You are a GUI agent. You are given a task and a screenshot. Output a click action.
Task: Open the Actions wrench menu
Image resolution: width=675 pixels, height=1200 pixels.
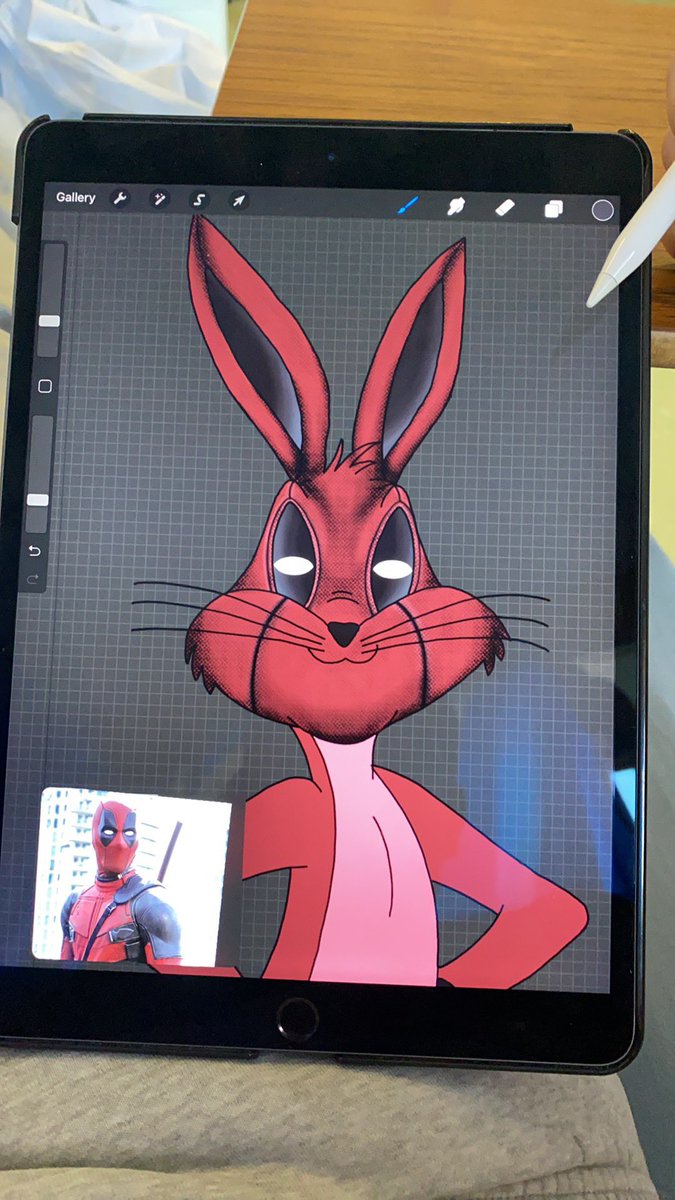coord(121,199)
